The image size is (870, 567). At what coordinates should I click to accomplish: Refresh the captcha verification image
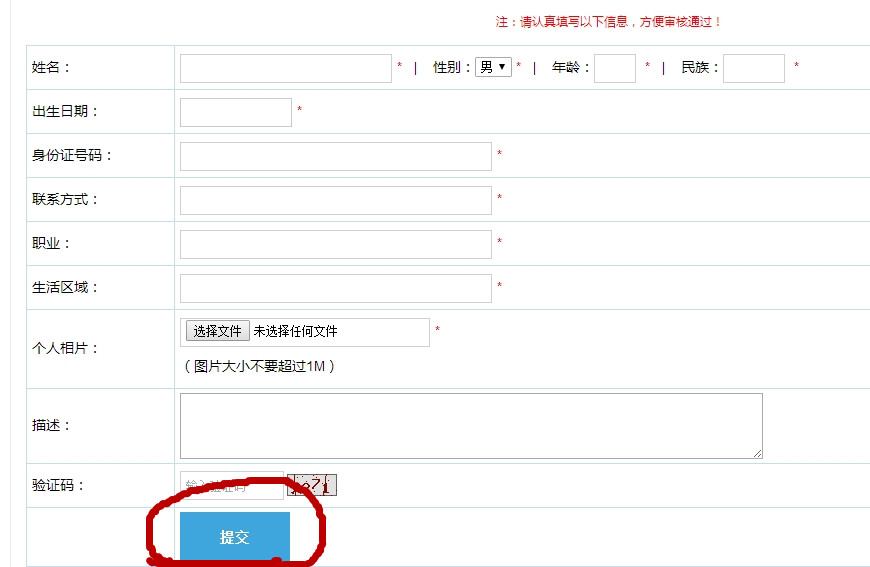pos(312,485)
